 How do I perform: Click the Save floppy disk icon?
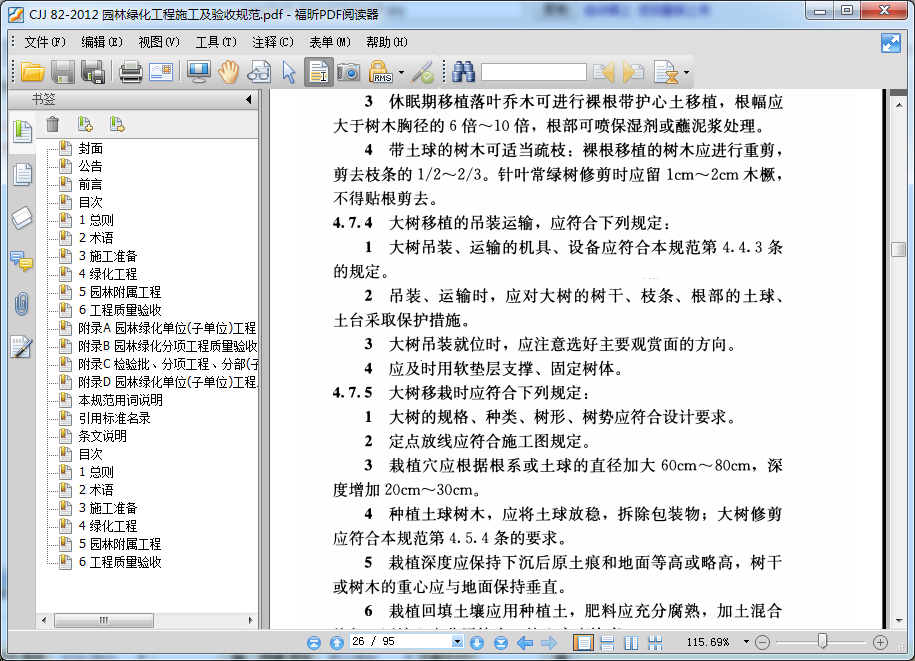[63, 72]
